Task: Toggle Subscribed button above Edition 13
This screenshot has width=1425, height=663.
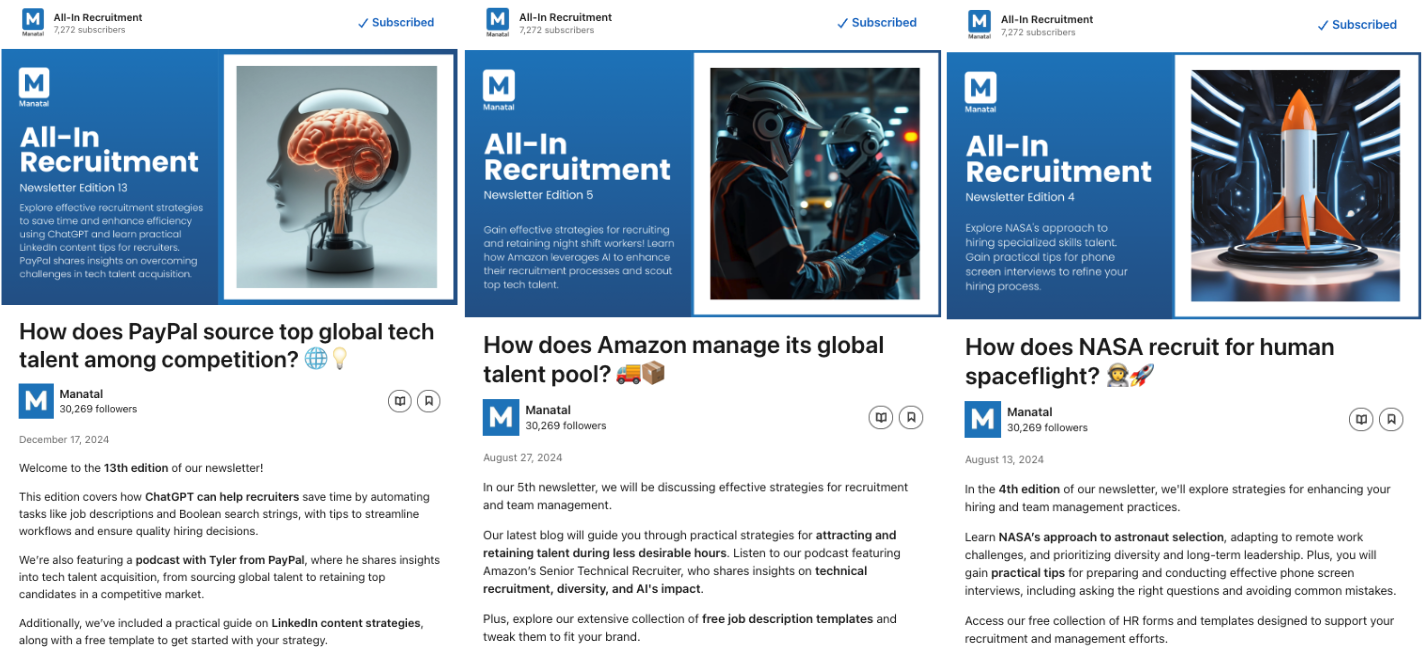Action: pyautogui.click(x=396, y=23)
